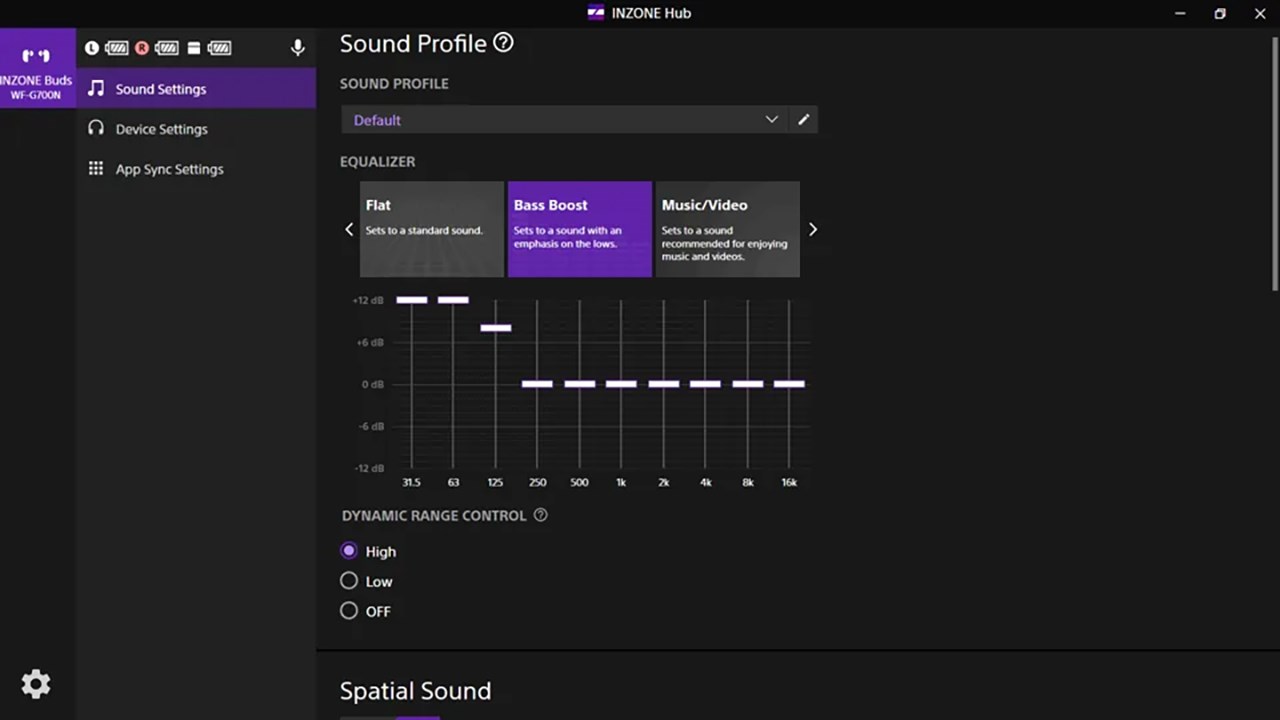Set Dynamic Range Control to Low
The image size is (1280, 720).
[349, 580]
